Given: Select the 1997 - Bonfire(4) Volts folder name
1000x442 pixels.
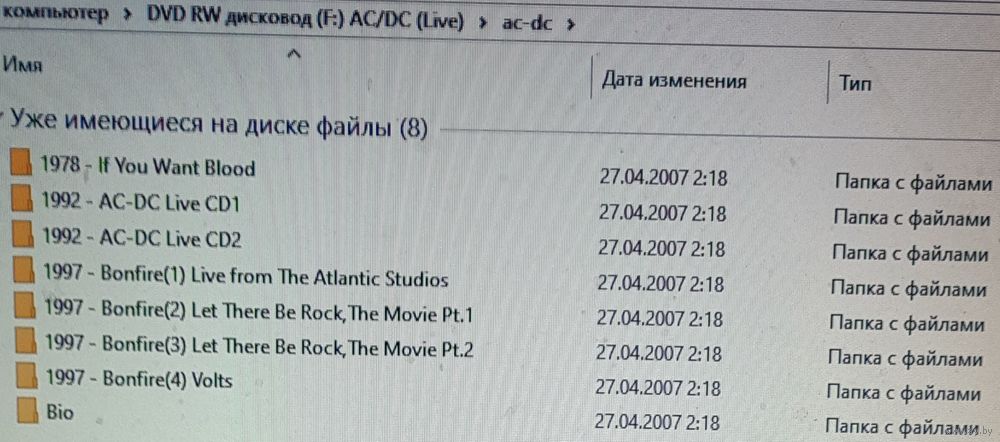Looking at the screenshot, I should point(139,379).
